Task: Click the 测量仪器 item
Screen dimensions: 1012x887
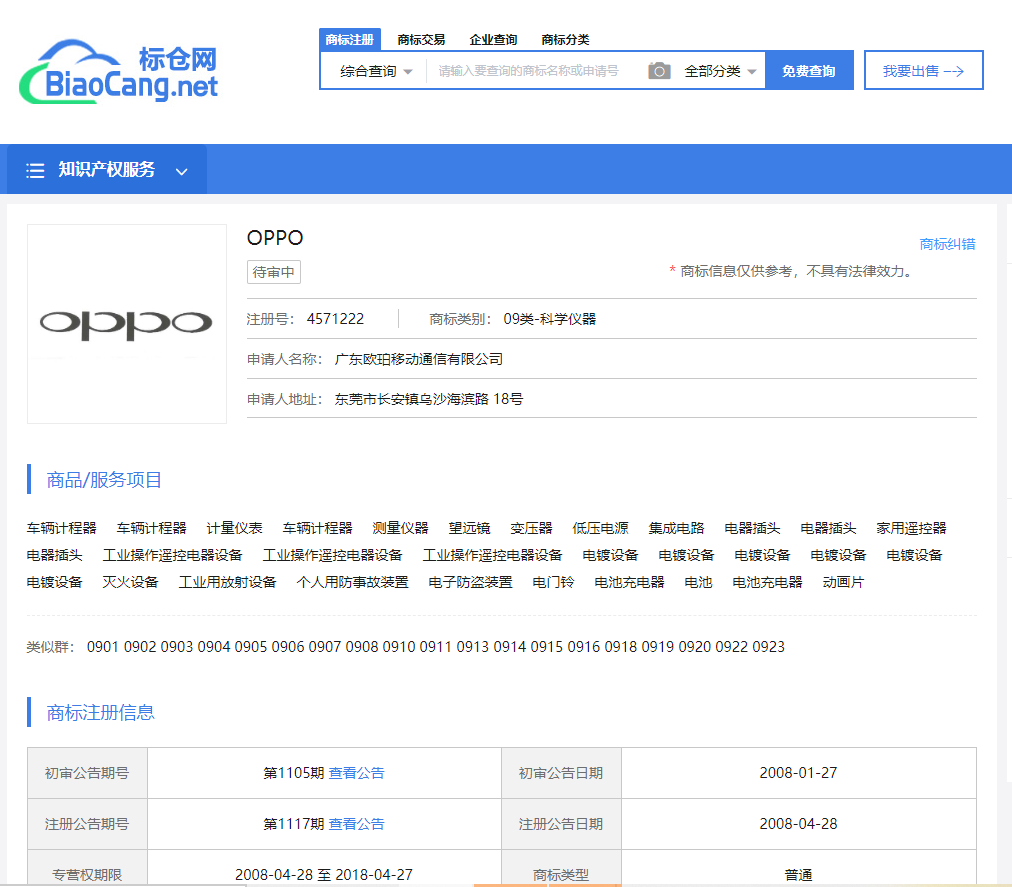Action: point(401,528)
